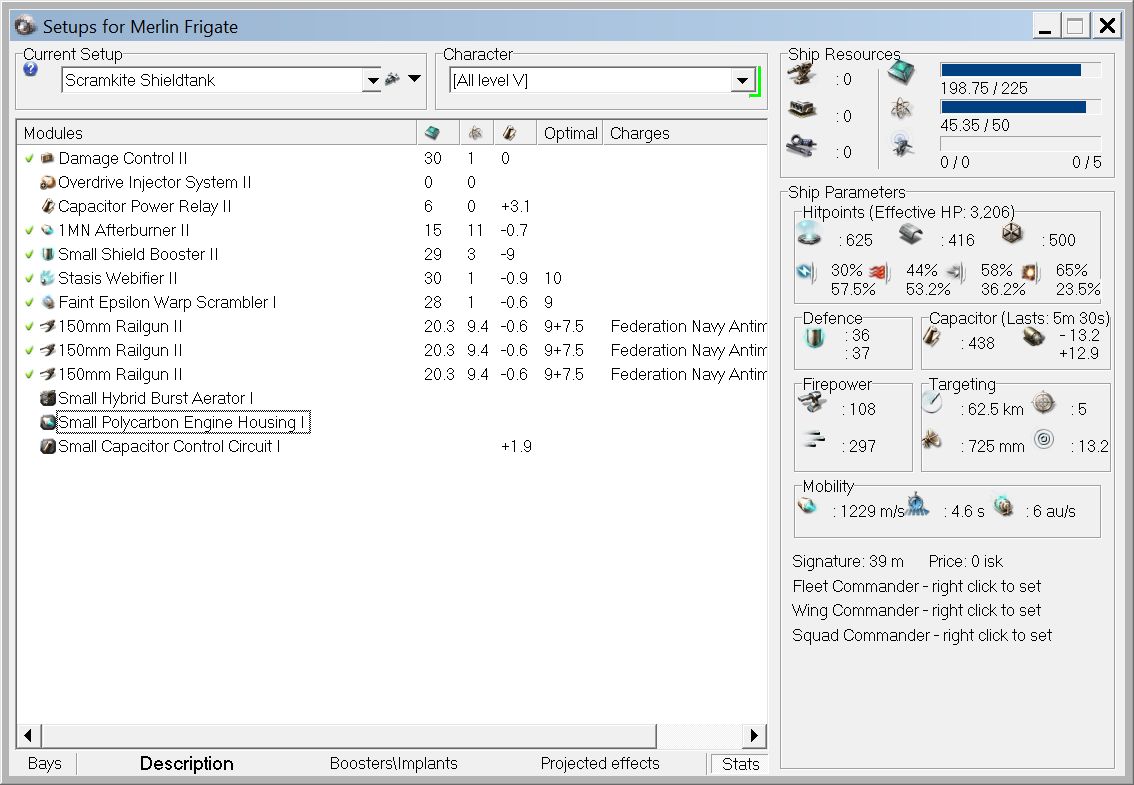Toggle the third 150mm Railgun II checkmark
This screenshot has width=1134, height=785.
[29, 374]
